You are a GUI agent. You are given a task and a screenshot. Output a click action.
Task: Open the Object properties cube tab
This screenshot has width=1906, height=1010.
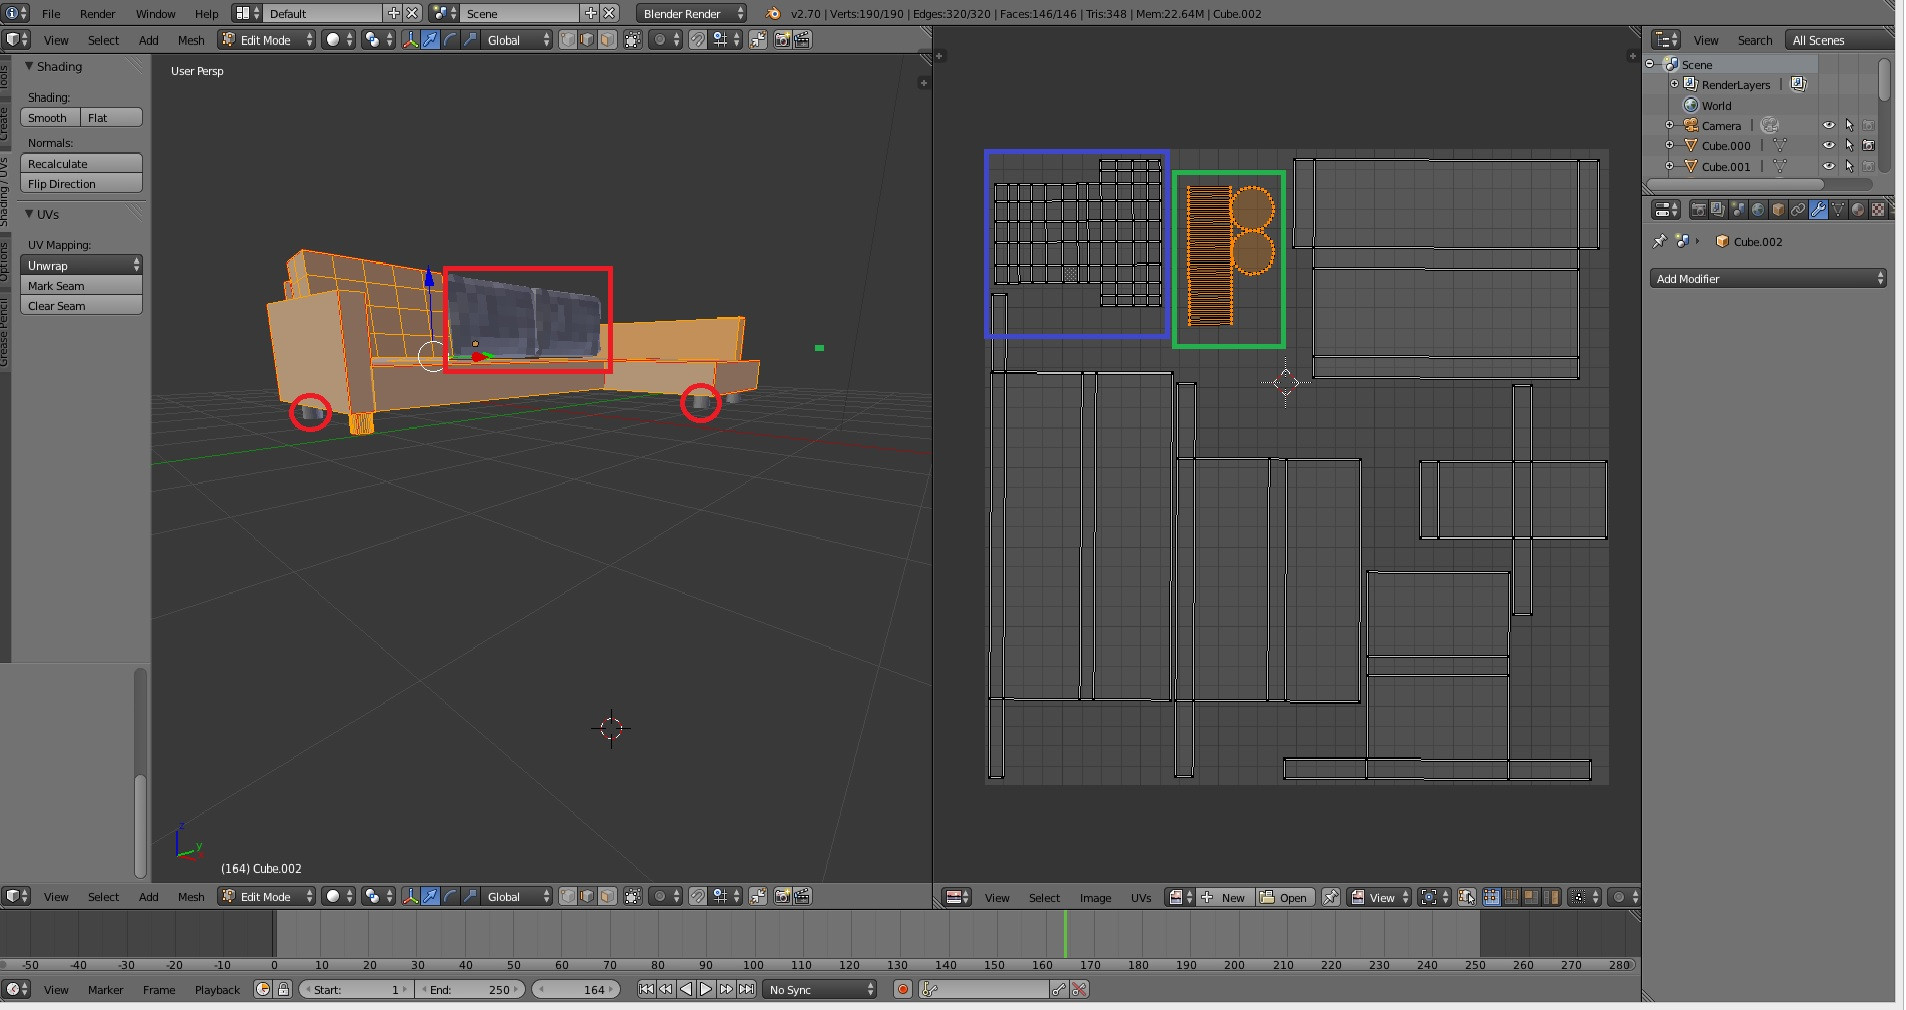1778,209
